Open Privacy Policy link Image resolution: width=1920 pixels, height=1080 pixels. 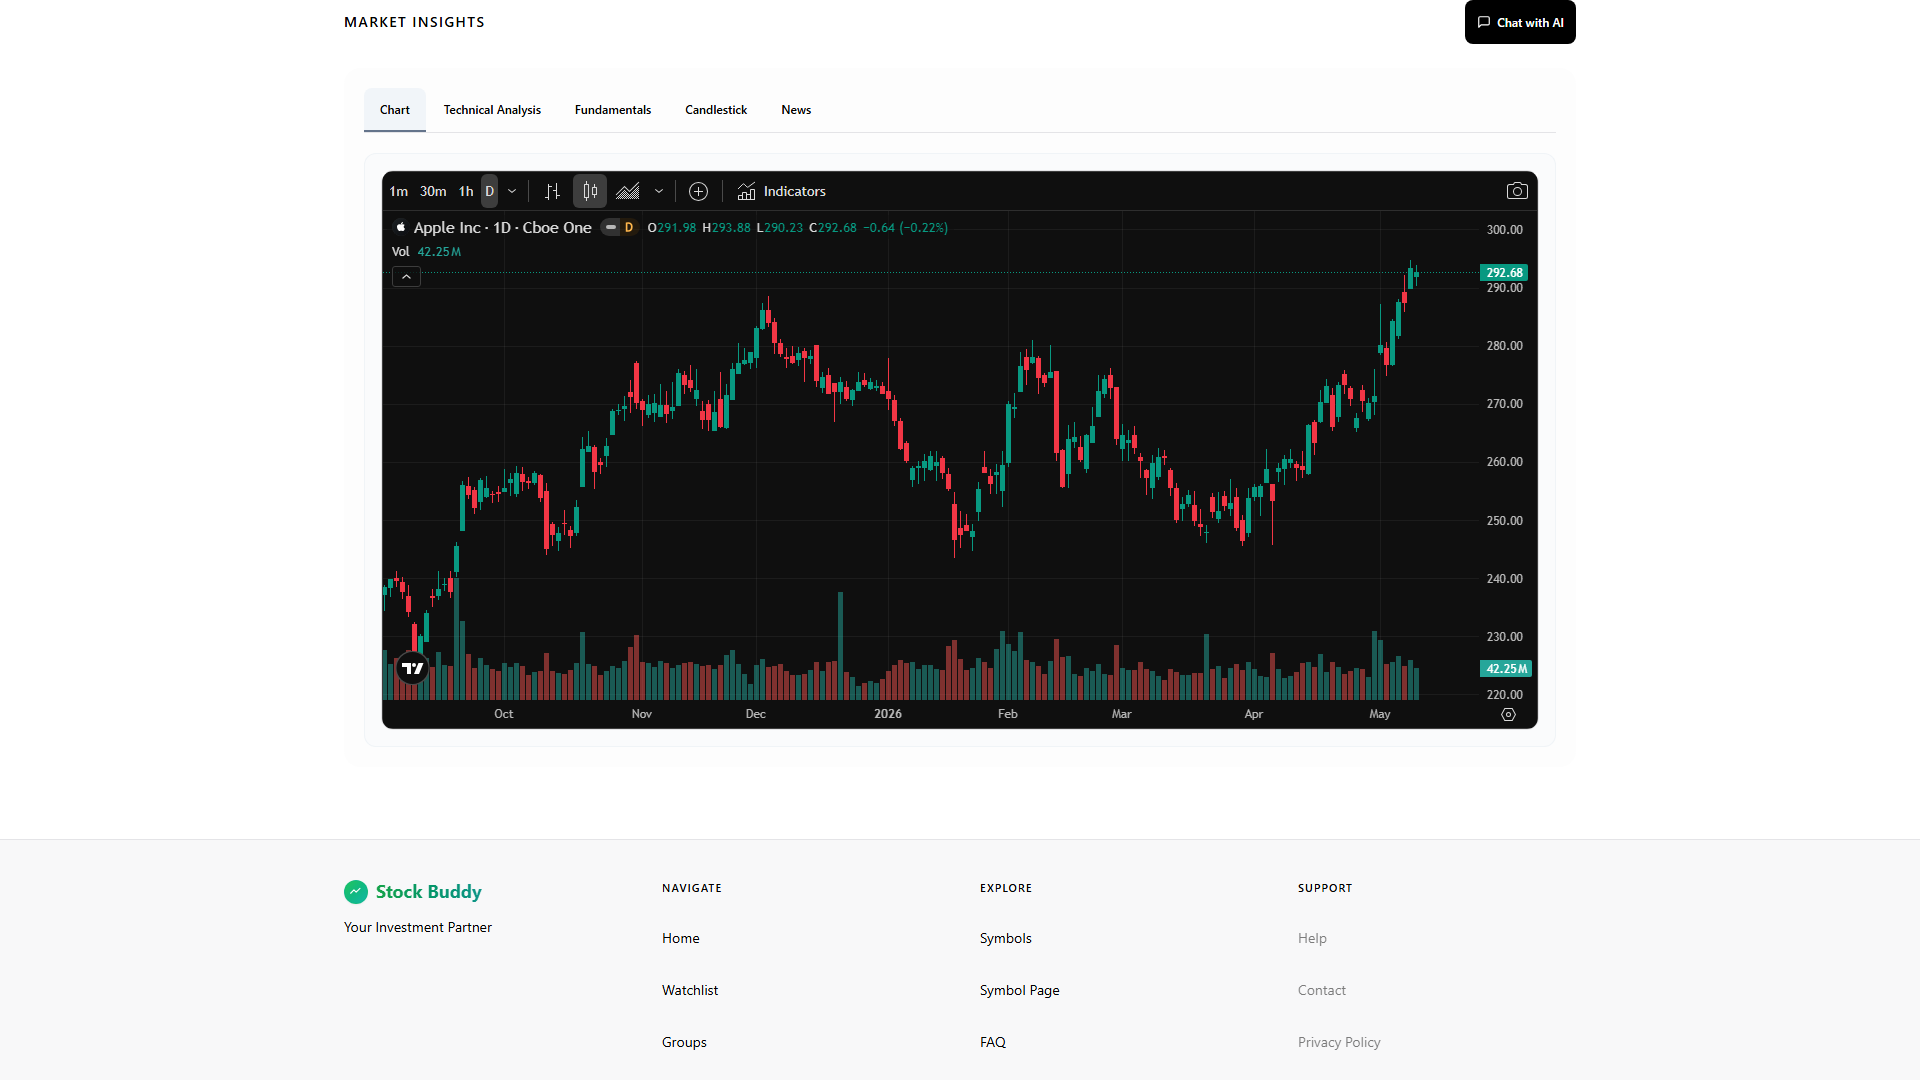(x=1339, y=1042)
